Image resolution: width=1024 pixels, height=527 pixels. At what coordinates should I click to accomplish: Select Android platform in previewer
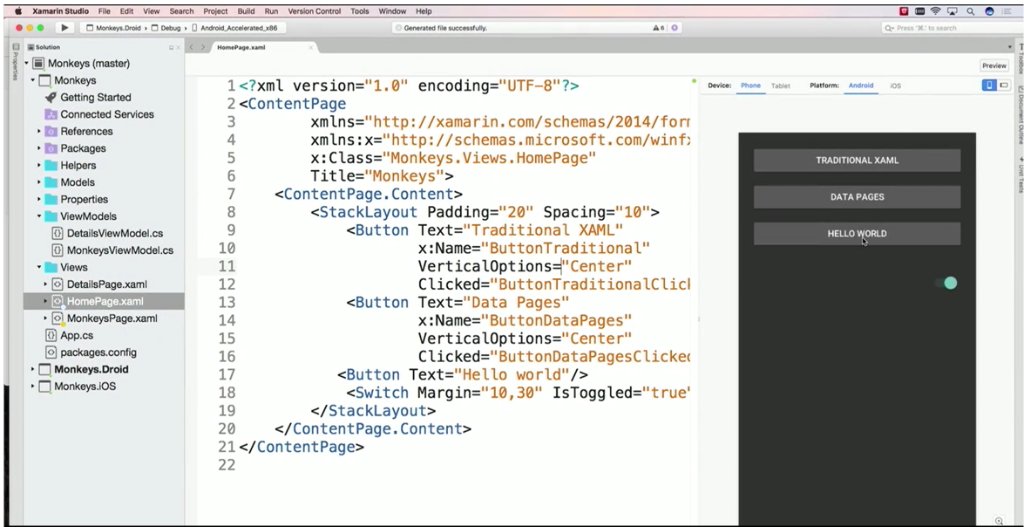click(x=861, y=86)
